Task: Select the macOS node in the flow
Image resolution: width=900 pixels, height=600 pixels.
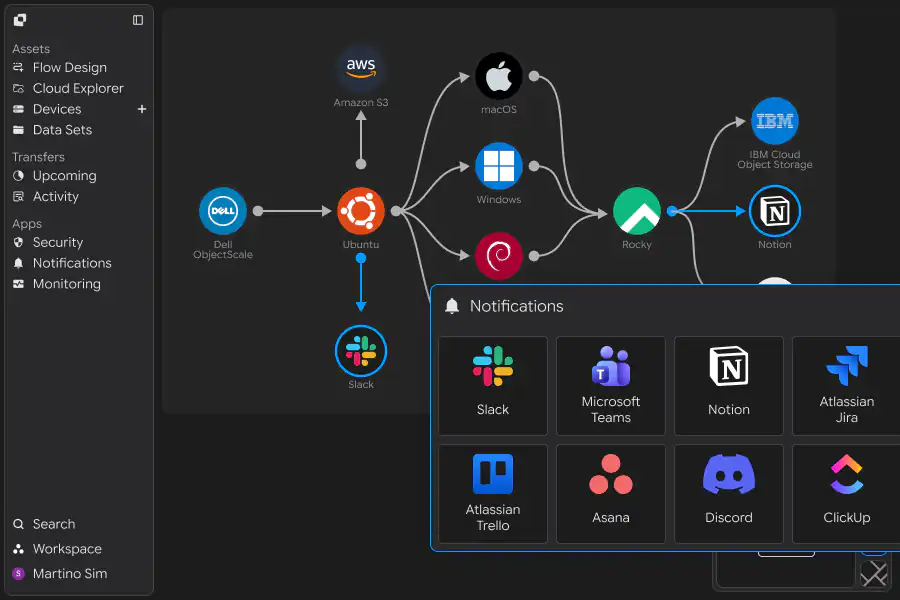Action: click(499, 76)
